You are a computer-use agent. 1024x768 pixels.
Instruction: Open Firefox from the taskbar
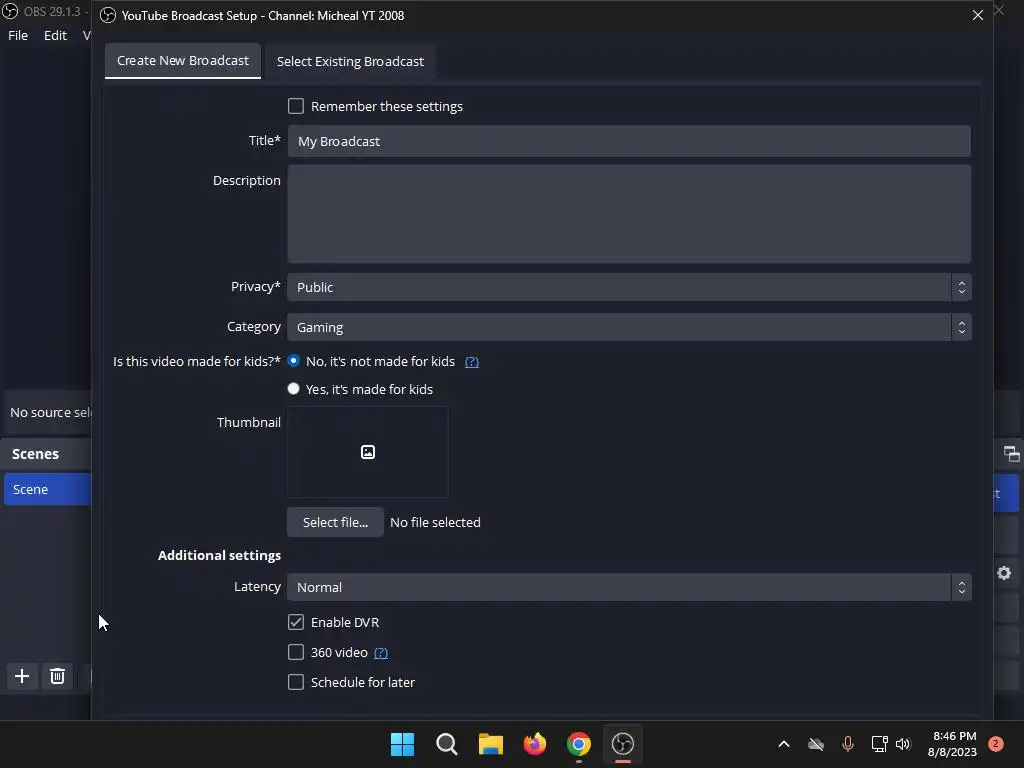(535, 744)
